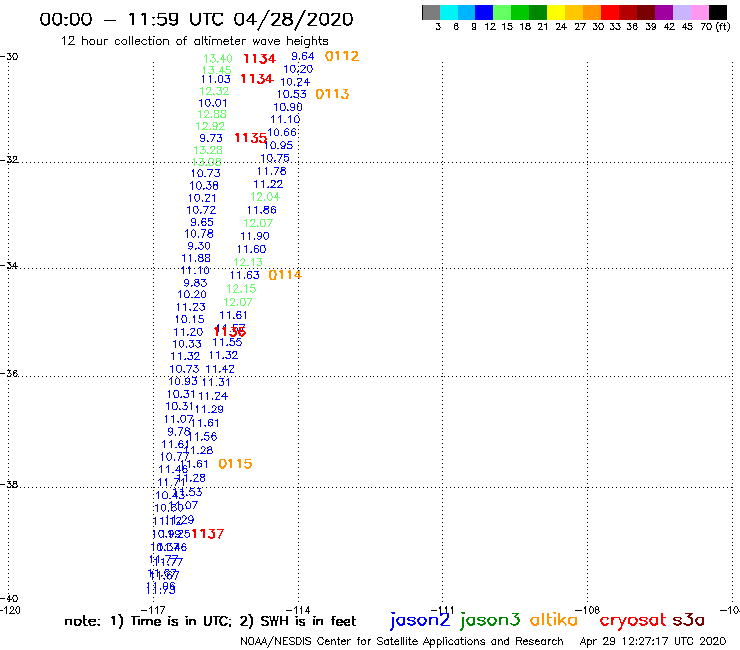
Task: Click the black swatch at legend end
Action: tap(718, 12)
